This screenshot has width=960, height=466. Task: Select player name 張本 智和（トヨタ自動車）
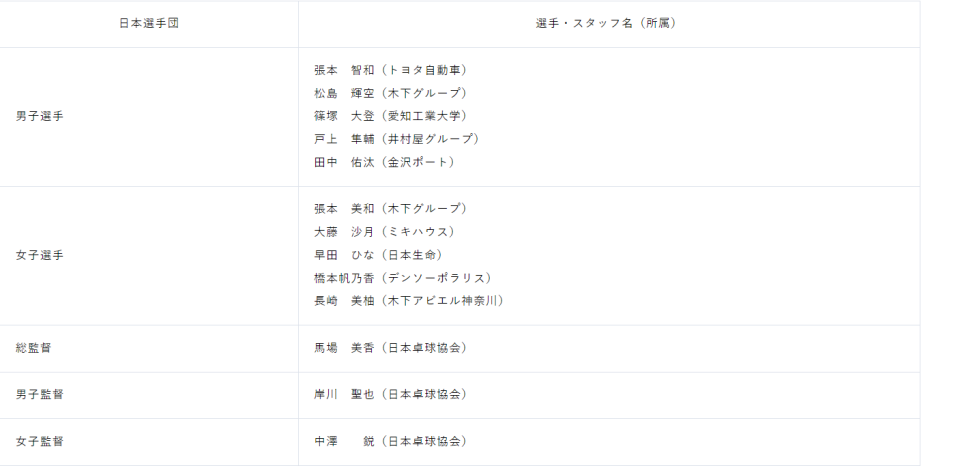coord(391,70)
